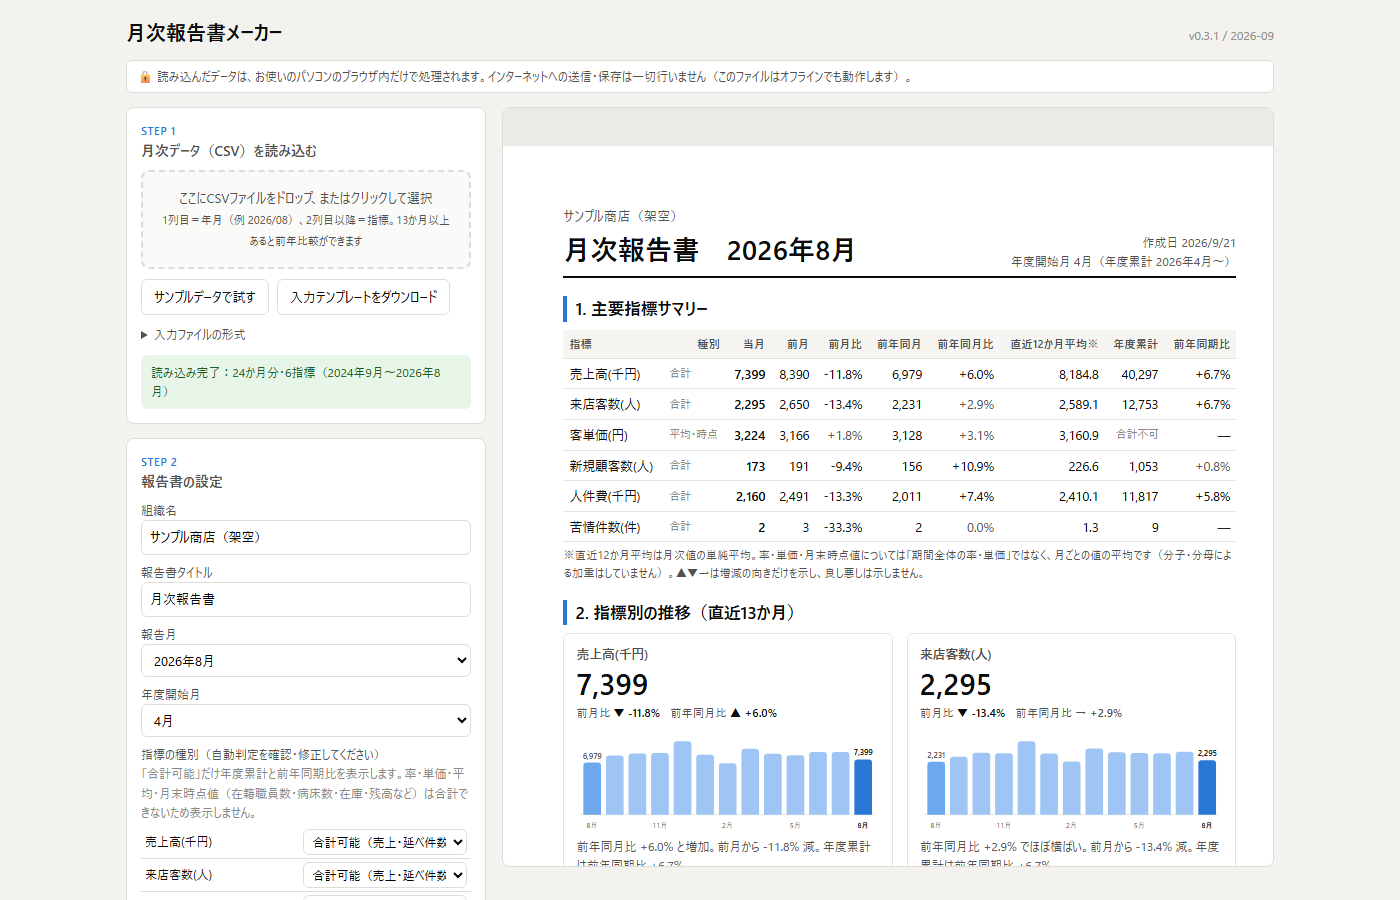Click the 指標 column header in summary table

(581, 344)
